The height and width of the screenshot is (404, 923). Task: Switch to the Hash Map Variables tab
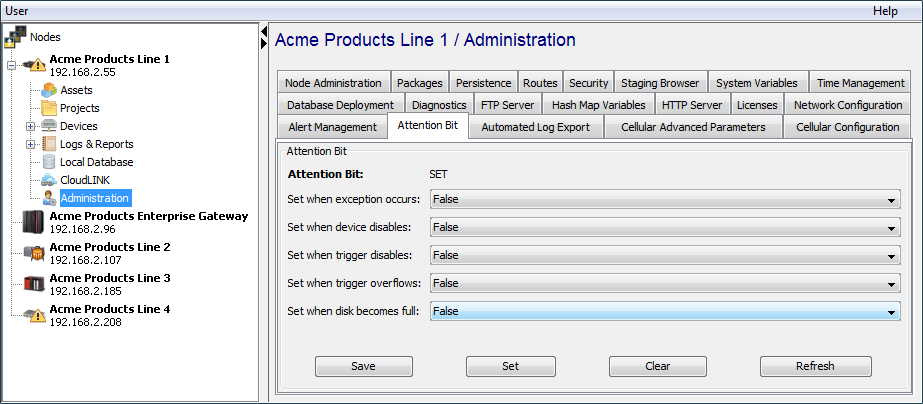[x=598, y=105]
